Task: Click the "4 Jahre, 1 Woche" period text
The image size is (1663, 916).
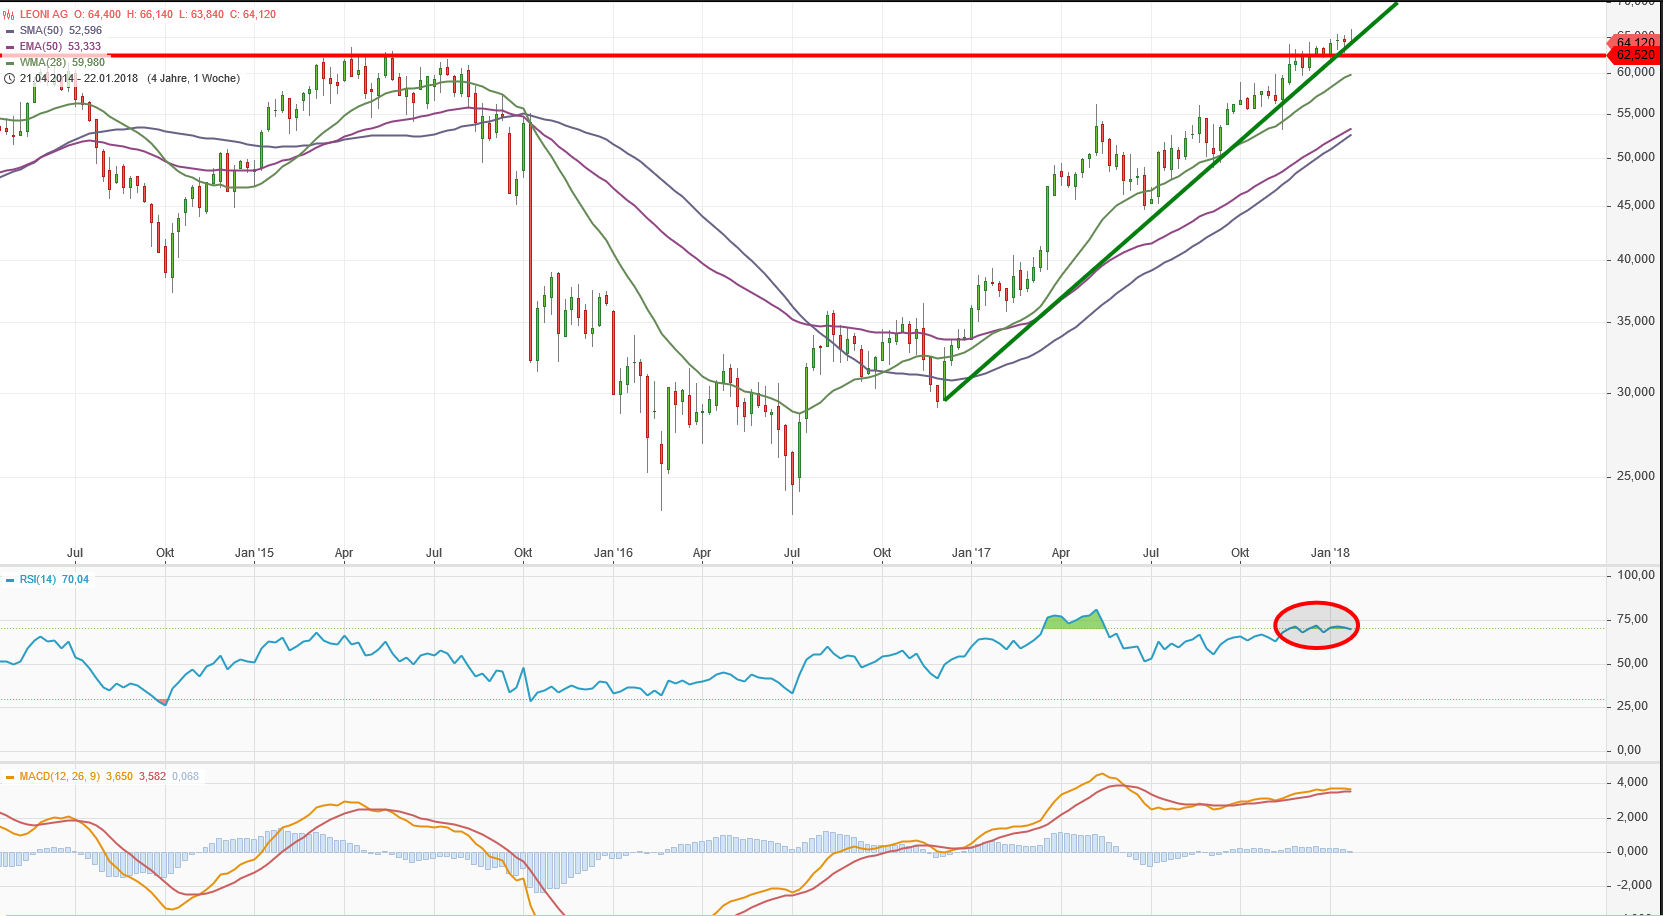Action: [x=193, y=78]
